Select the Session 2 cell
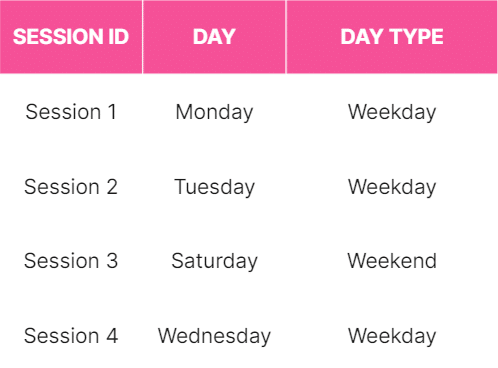The width and height of the screenshot is (498, 368). (71, 187)
